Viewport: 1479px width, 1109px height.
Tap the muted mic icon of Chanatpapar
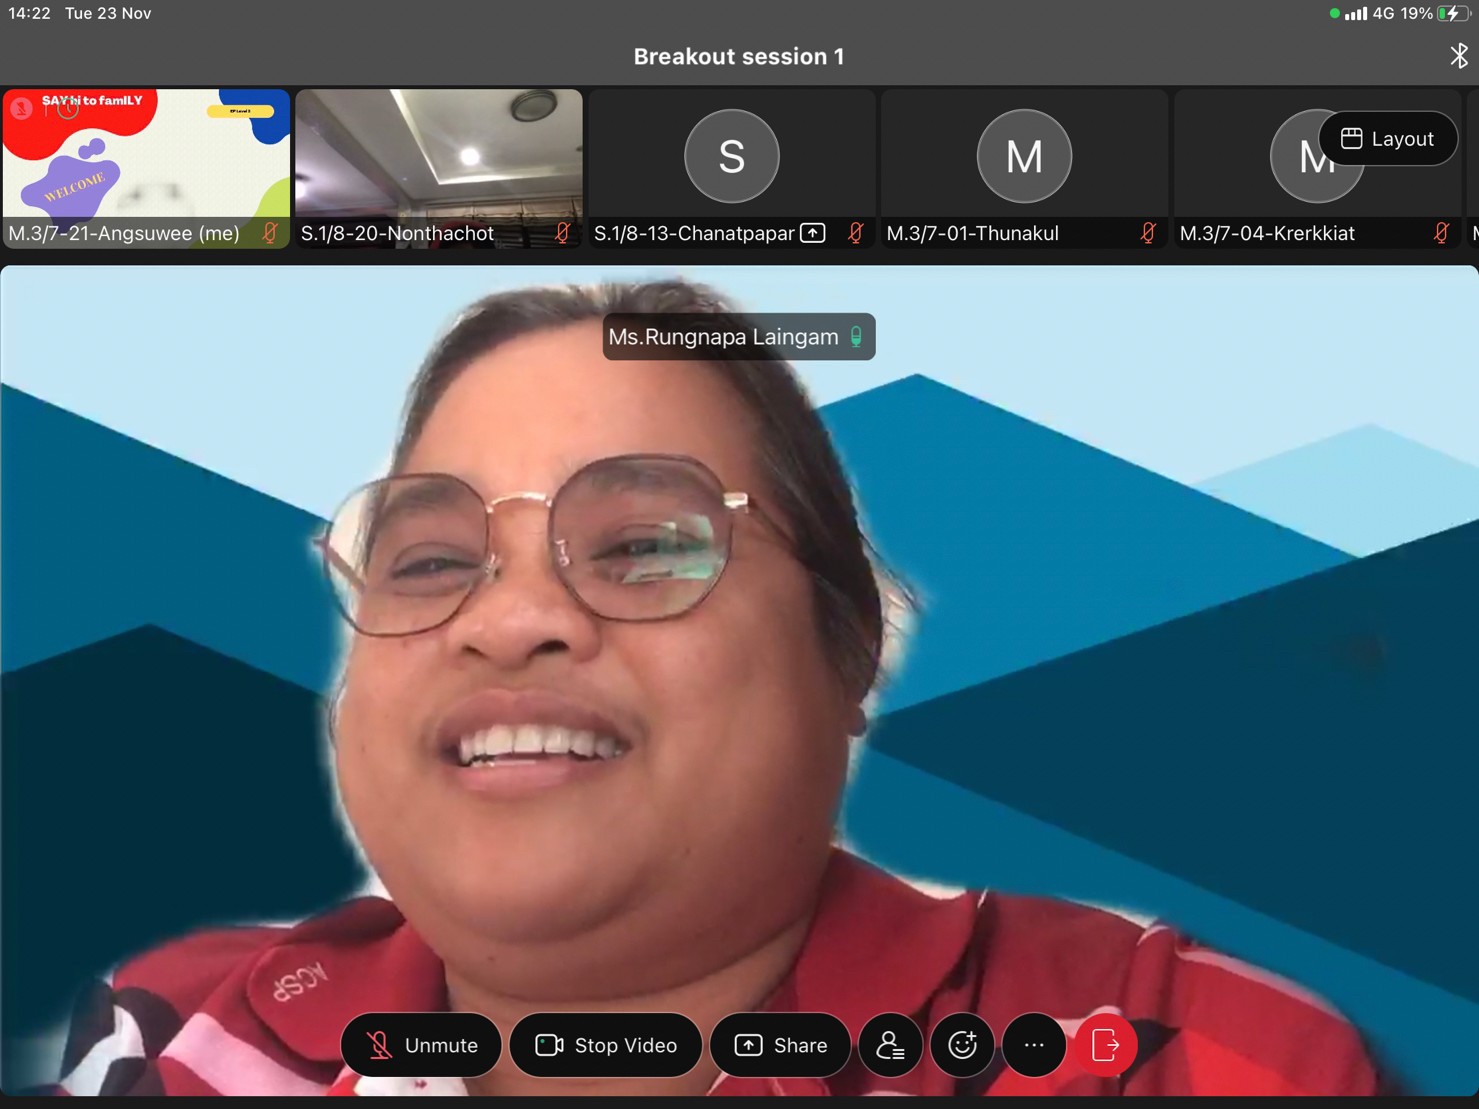(856, 233)
